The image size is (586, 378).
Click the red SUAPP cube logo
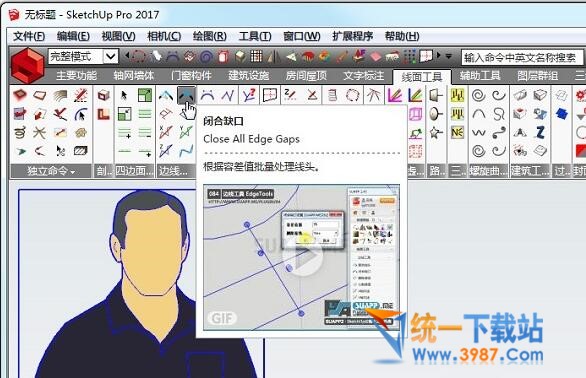[27, 66]
